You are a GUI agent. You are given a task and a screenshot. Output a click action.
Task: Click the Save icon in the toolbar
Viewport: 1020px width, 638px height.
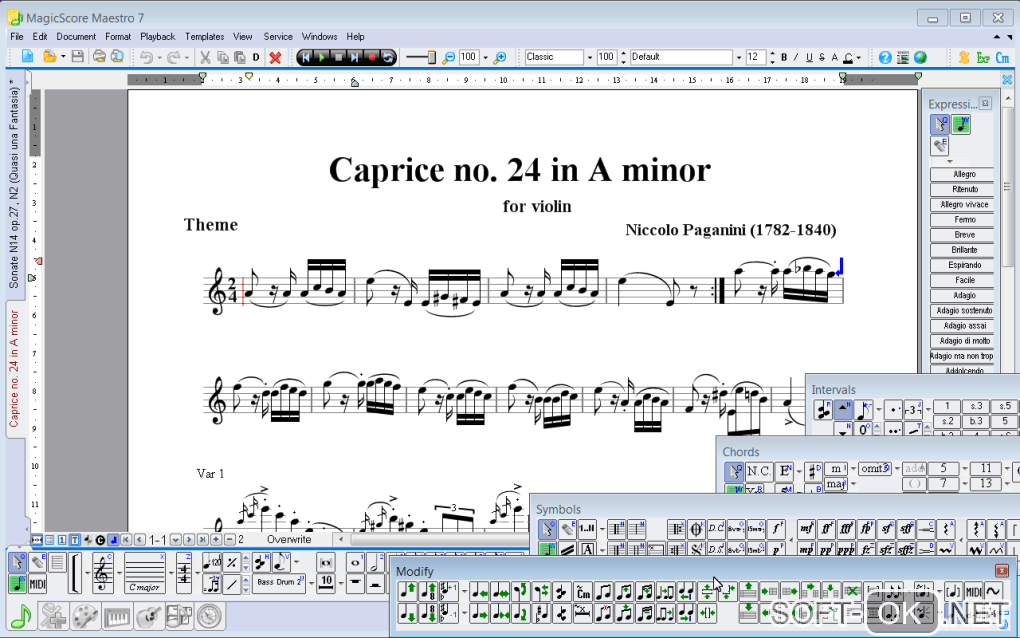78,57
